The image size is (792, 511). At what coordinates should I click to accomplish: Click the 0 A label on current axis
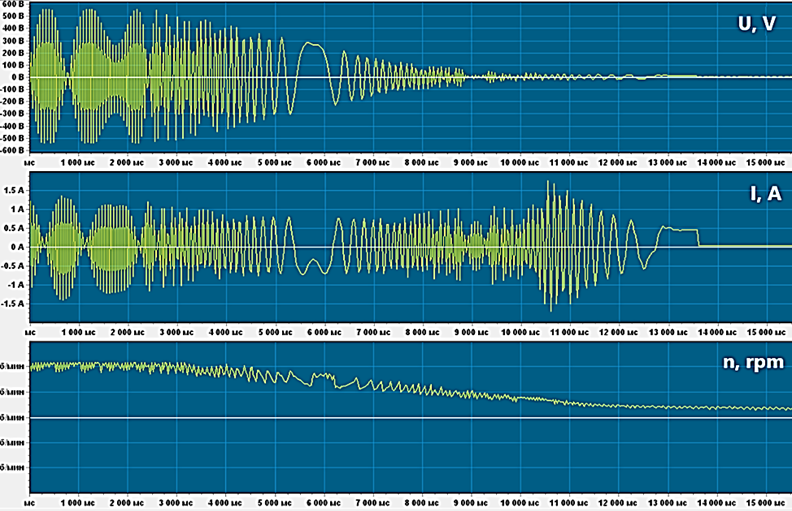[17, 246]
